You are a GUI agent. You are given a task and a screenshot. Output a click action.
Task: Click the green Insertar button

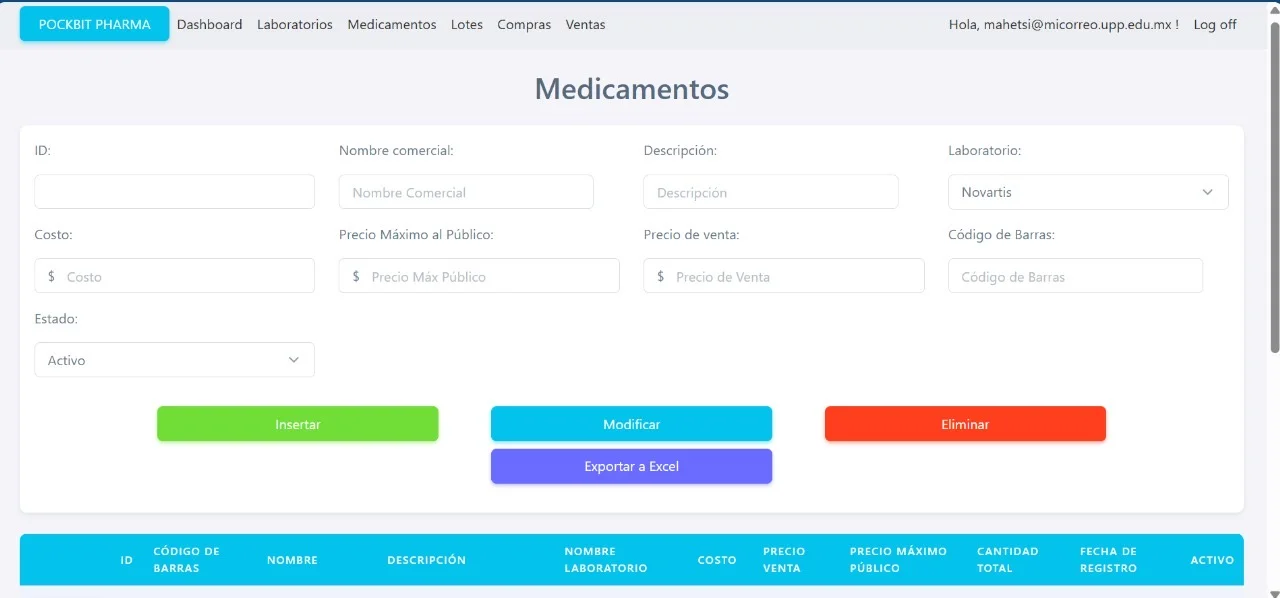(298, 424)
